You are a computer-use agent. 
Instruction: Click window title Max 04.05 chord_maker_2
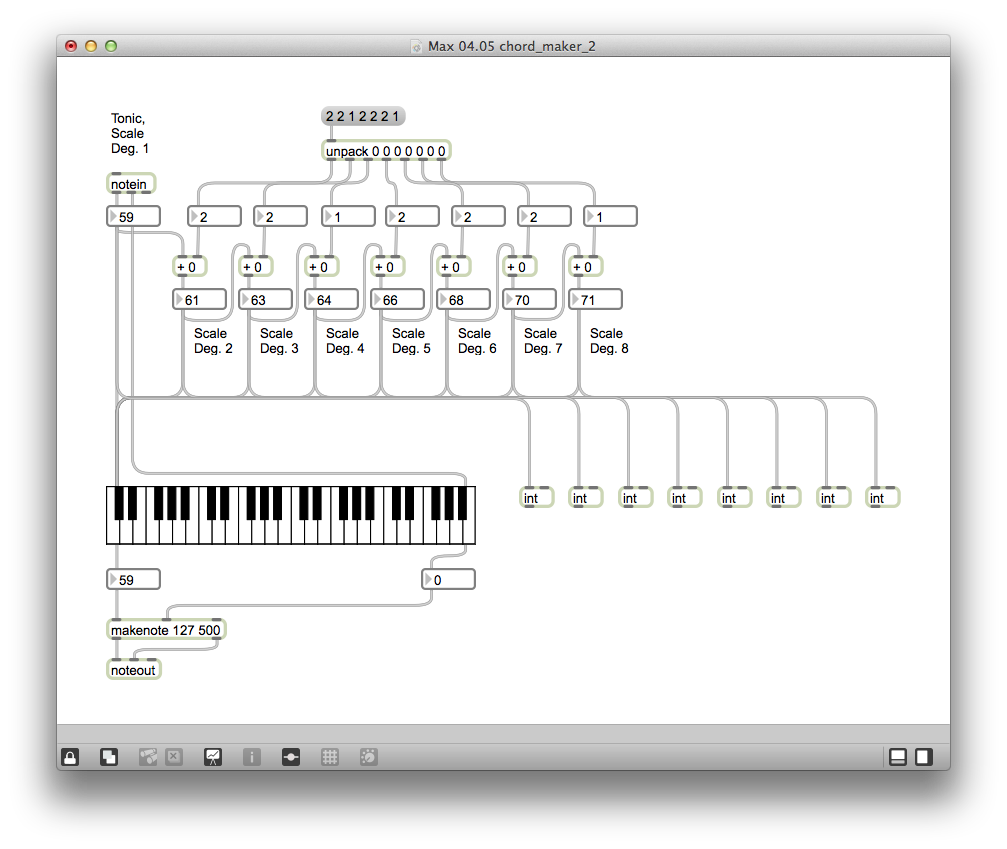coord(512,46)
